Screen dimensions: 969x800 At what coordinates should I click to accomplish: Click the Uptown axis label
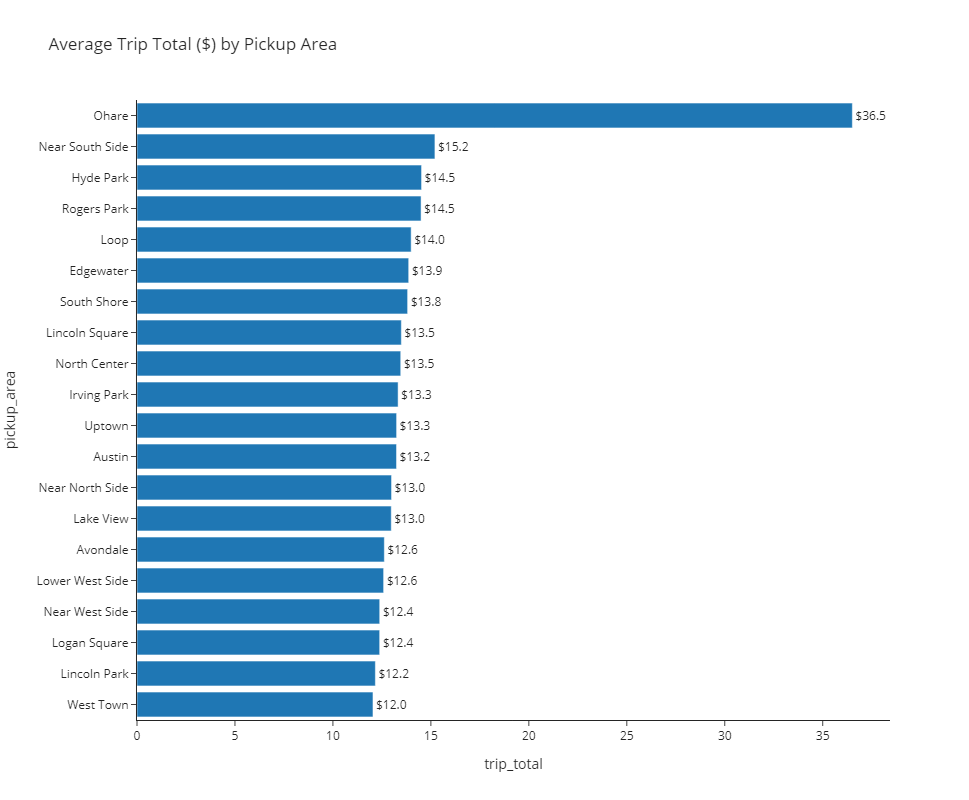coord(106,426)
